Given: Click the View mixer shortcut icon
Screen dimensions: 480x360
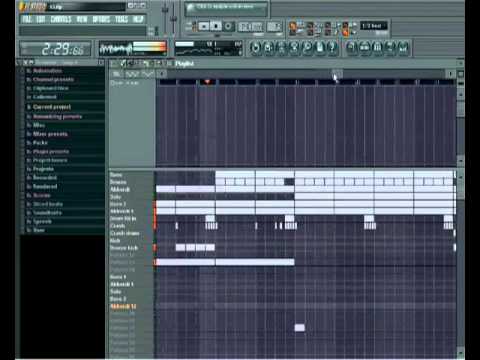Looking at the screenshot, I should pos(403,48).
